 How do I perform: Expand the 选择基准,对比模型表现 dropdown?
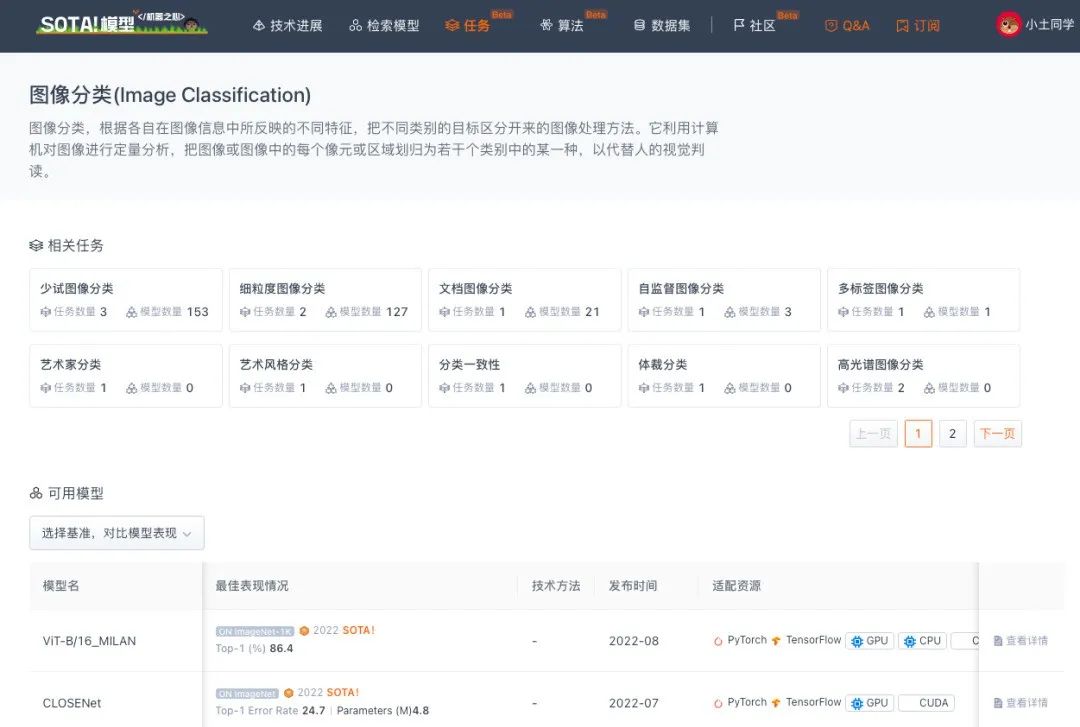116,533
